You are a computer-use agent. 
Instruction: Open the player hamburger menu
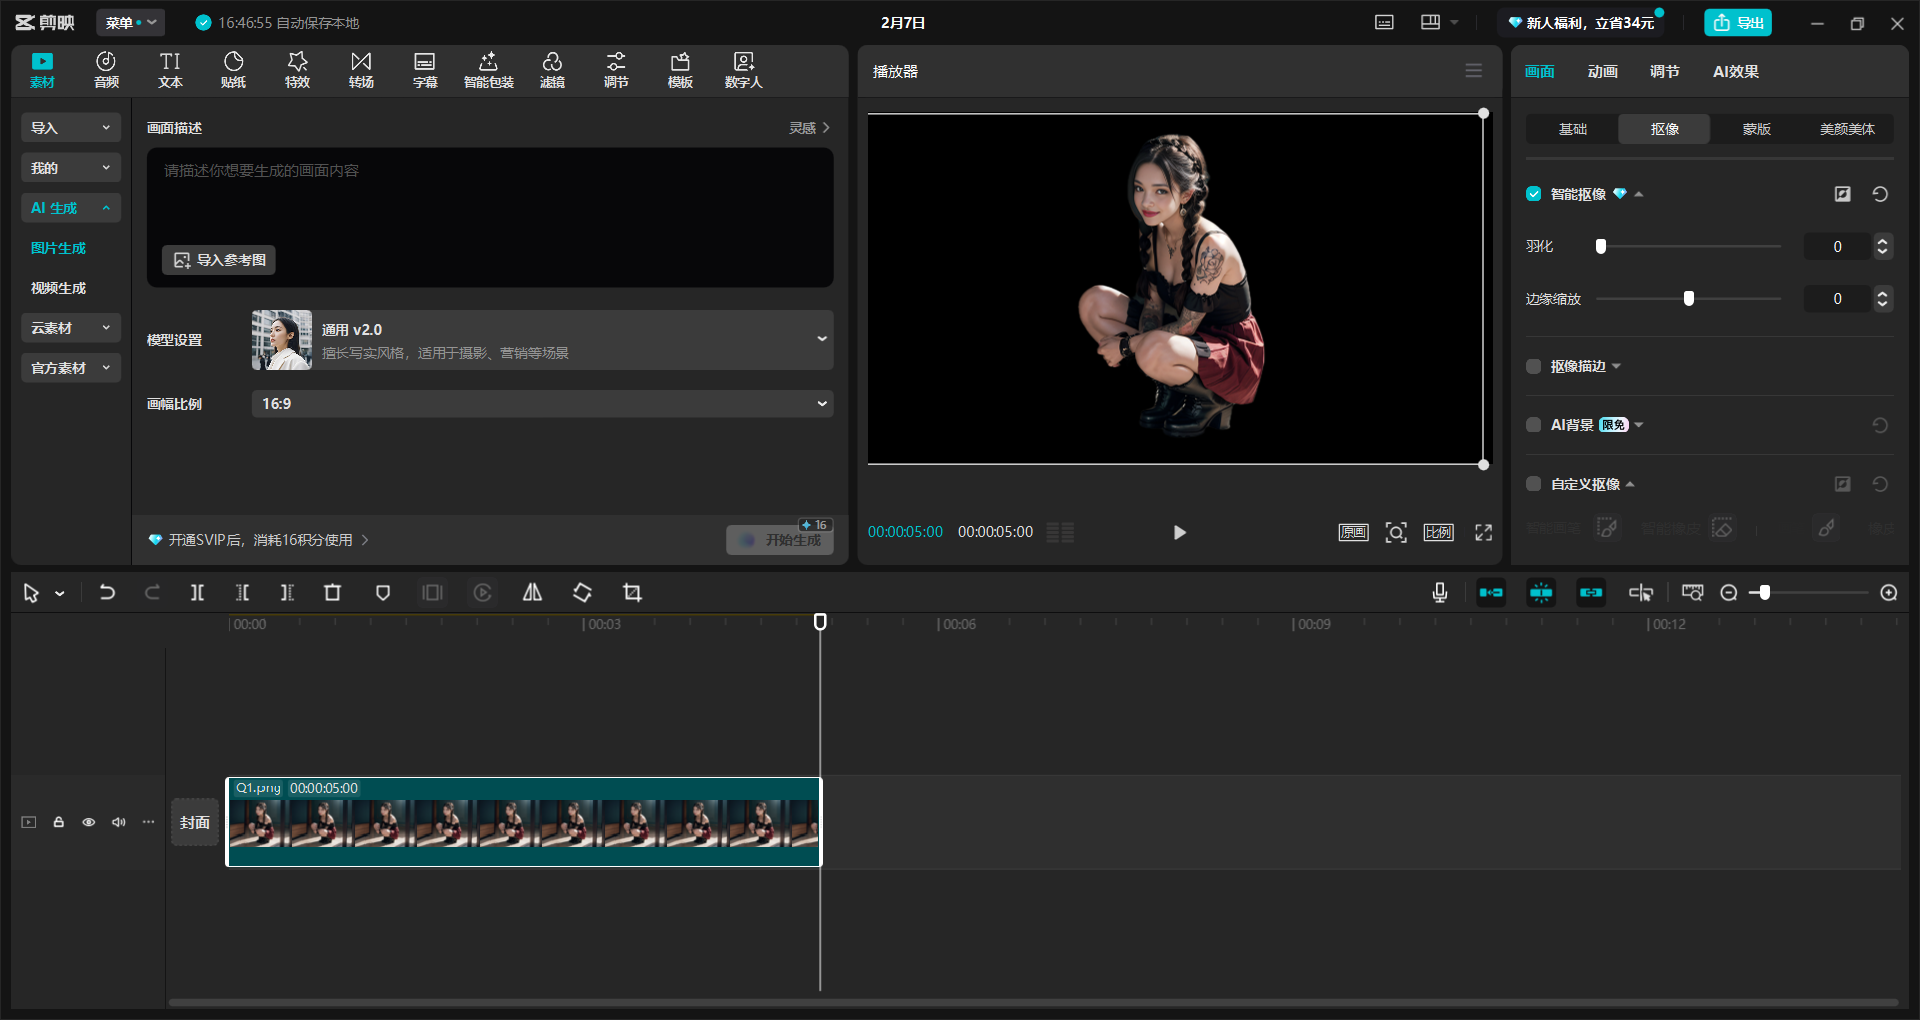[1474, 71]
